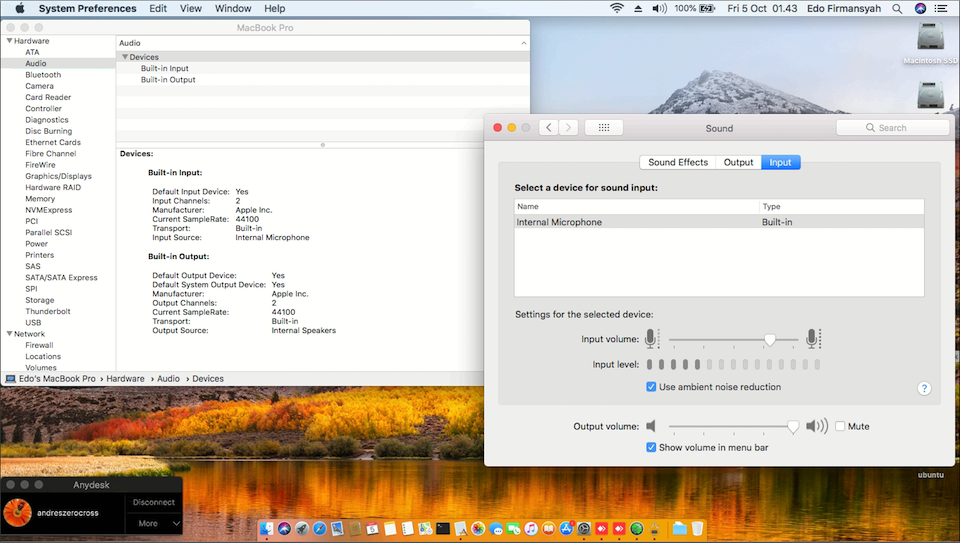
Task: Collapse the Devices disclosure triangle
Action: click(x=125, y=57)
